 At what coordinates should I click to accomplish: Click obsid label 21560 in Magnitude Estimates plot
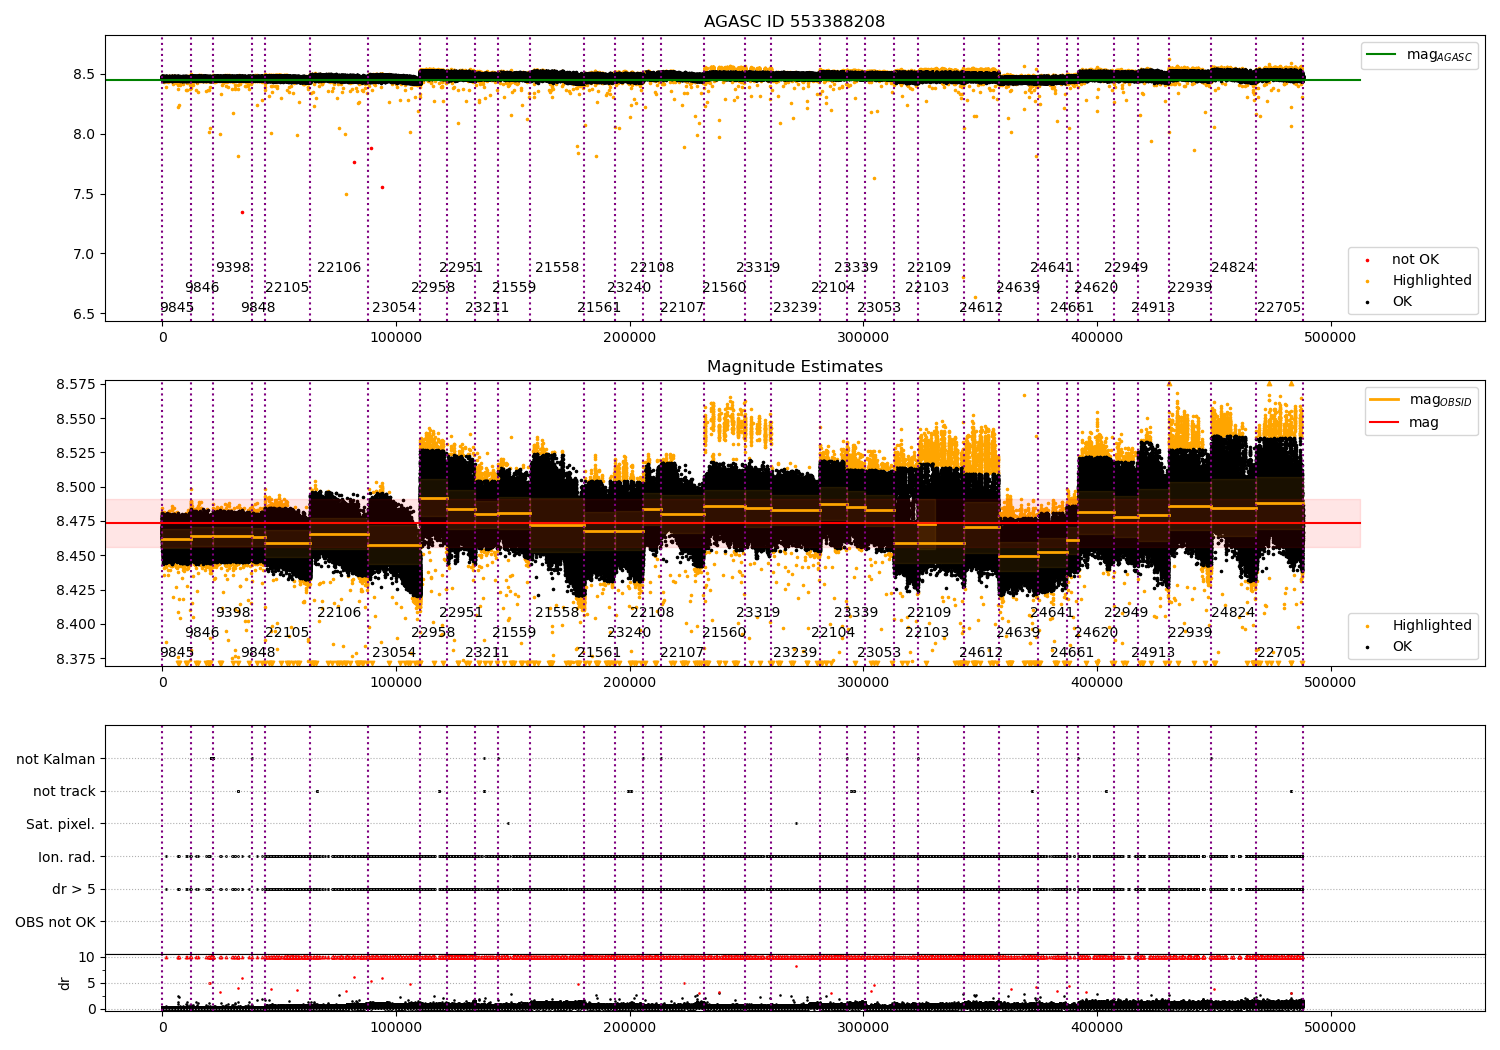pyautogui.click(x=724, y=632)
